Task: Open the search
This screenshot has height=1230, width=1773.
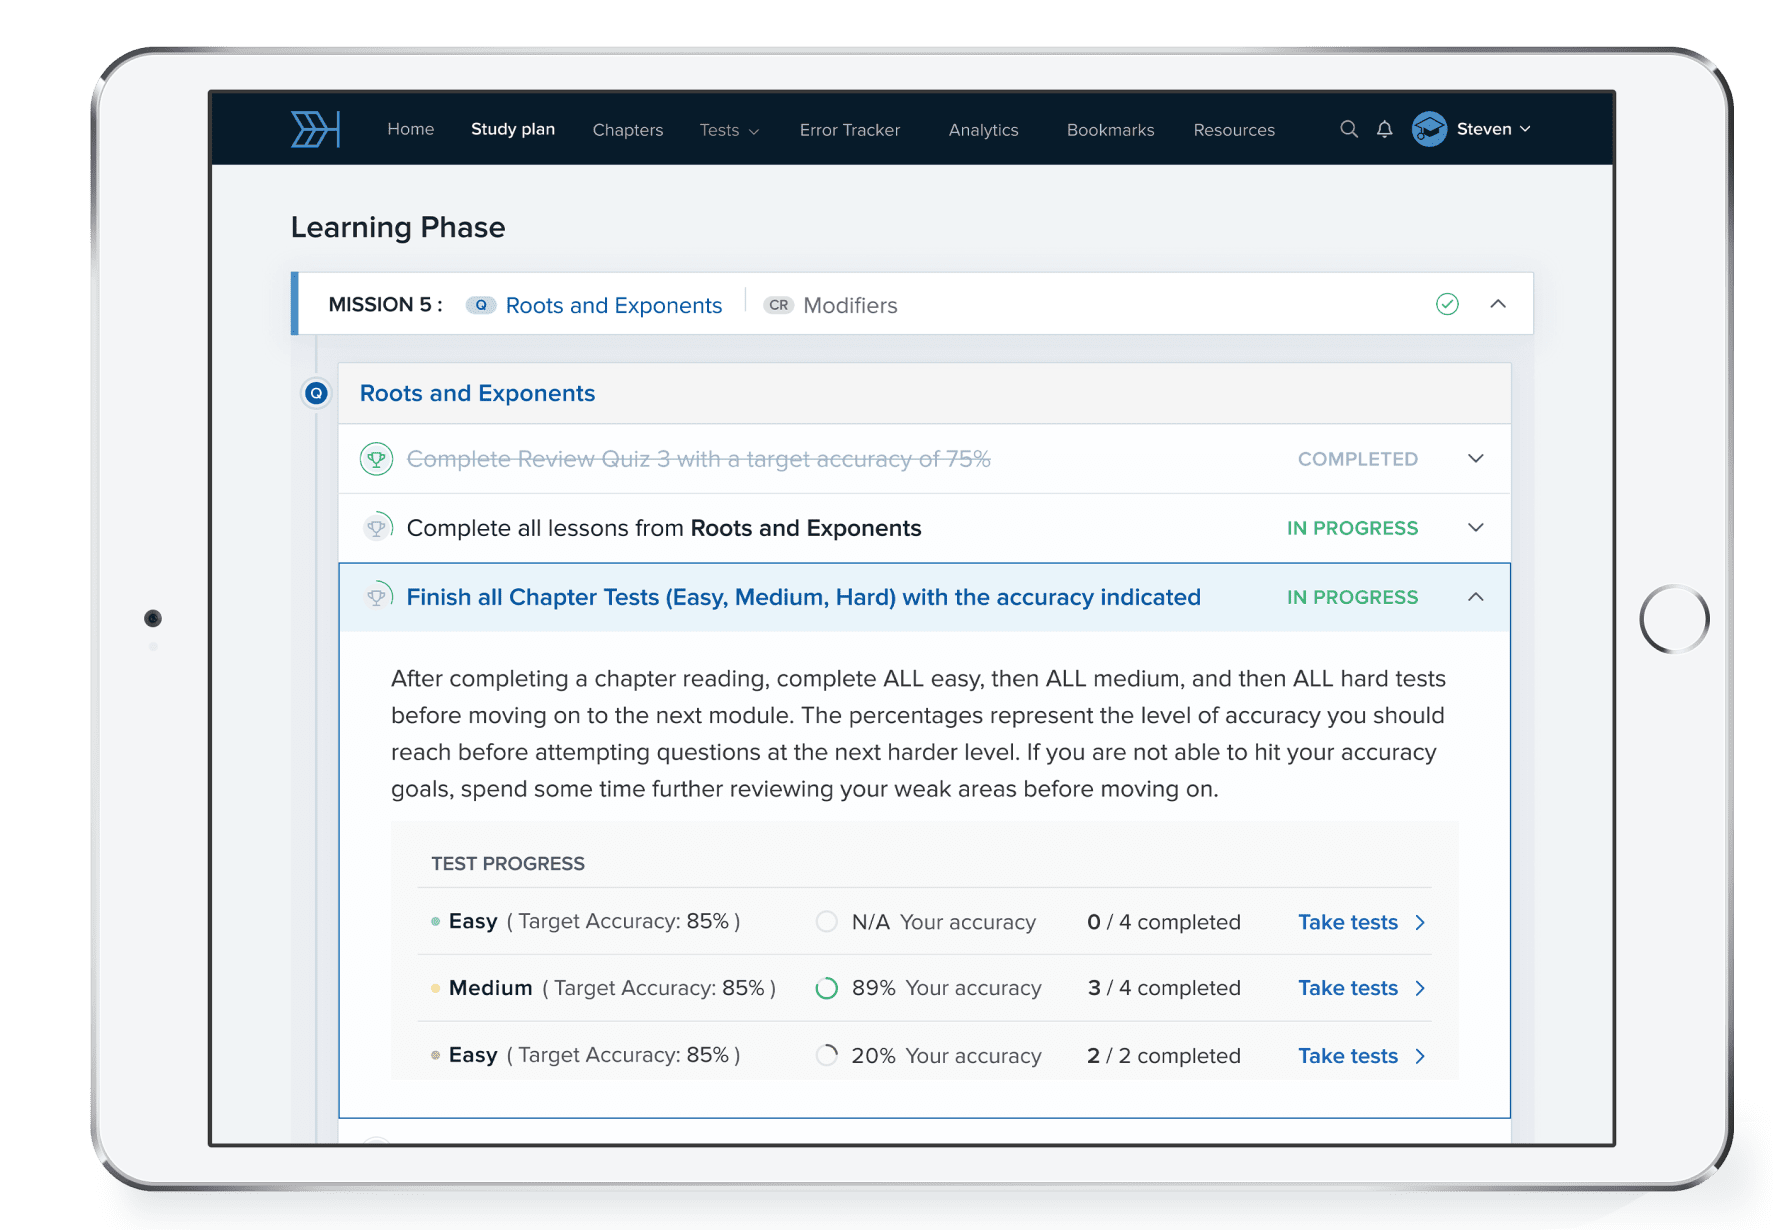Action: pos(1349,129)
